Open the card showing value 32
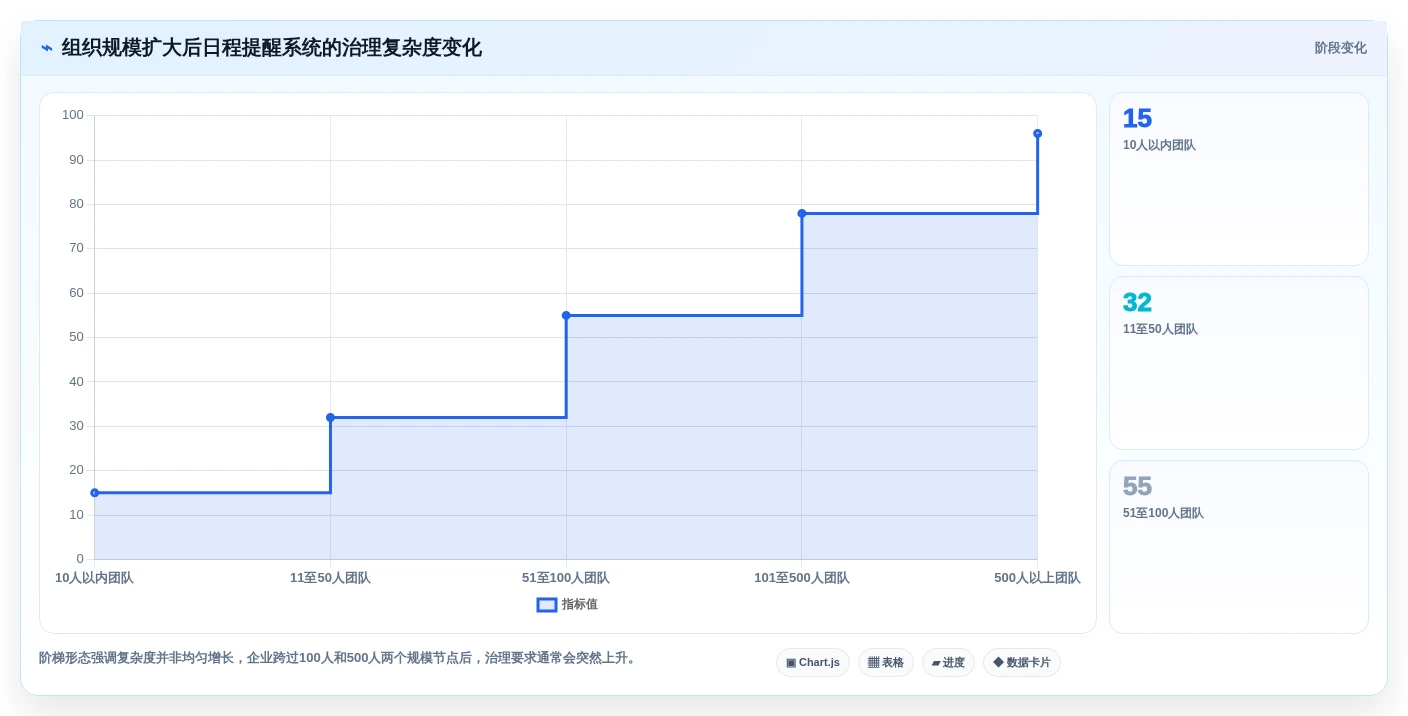Screen dimensions: 1408x716 tap(1239, 363)
